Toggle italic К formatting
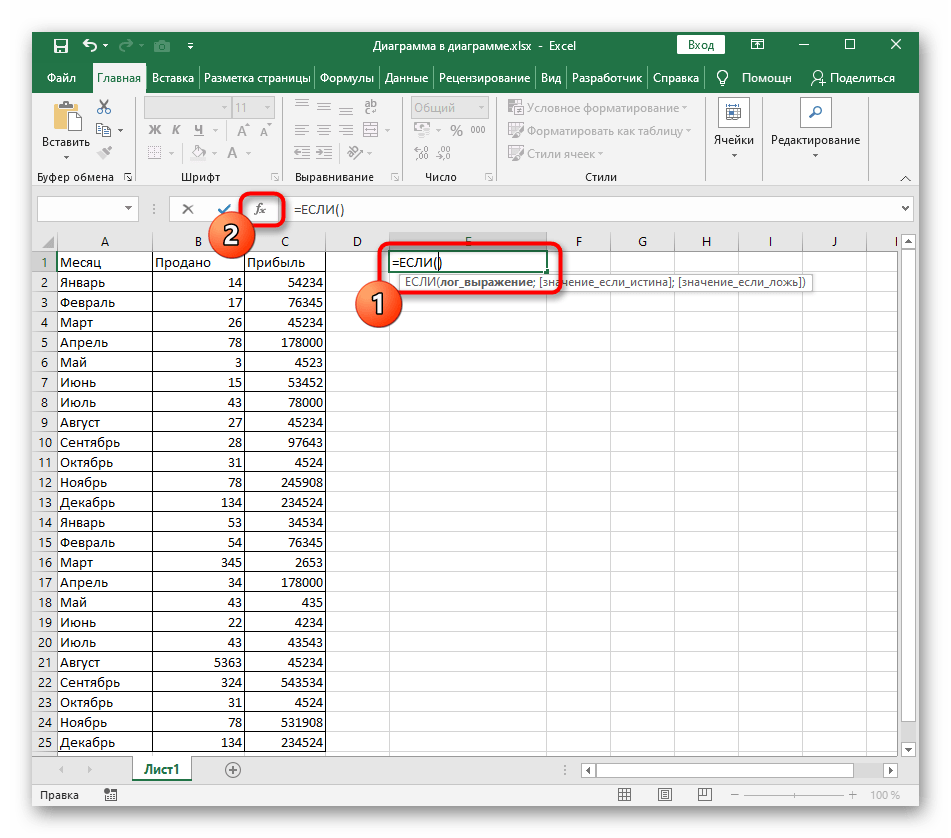The height and width of the screenshot is (838, 951). pos(176,130)
